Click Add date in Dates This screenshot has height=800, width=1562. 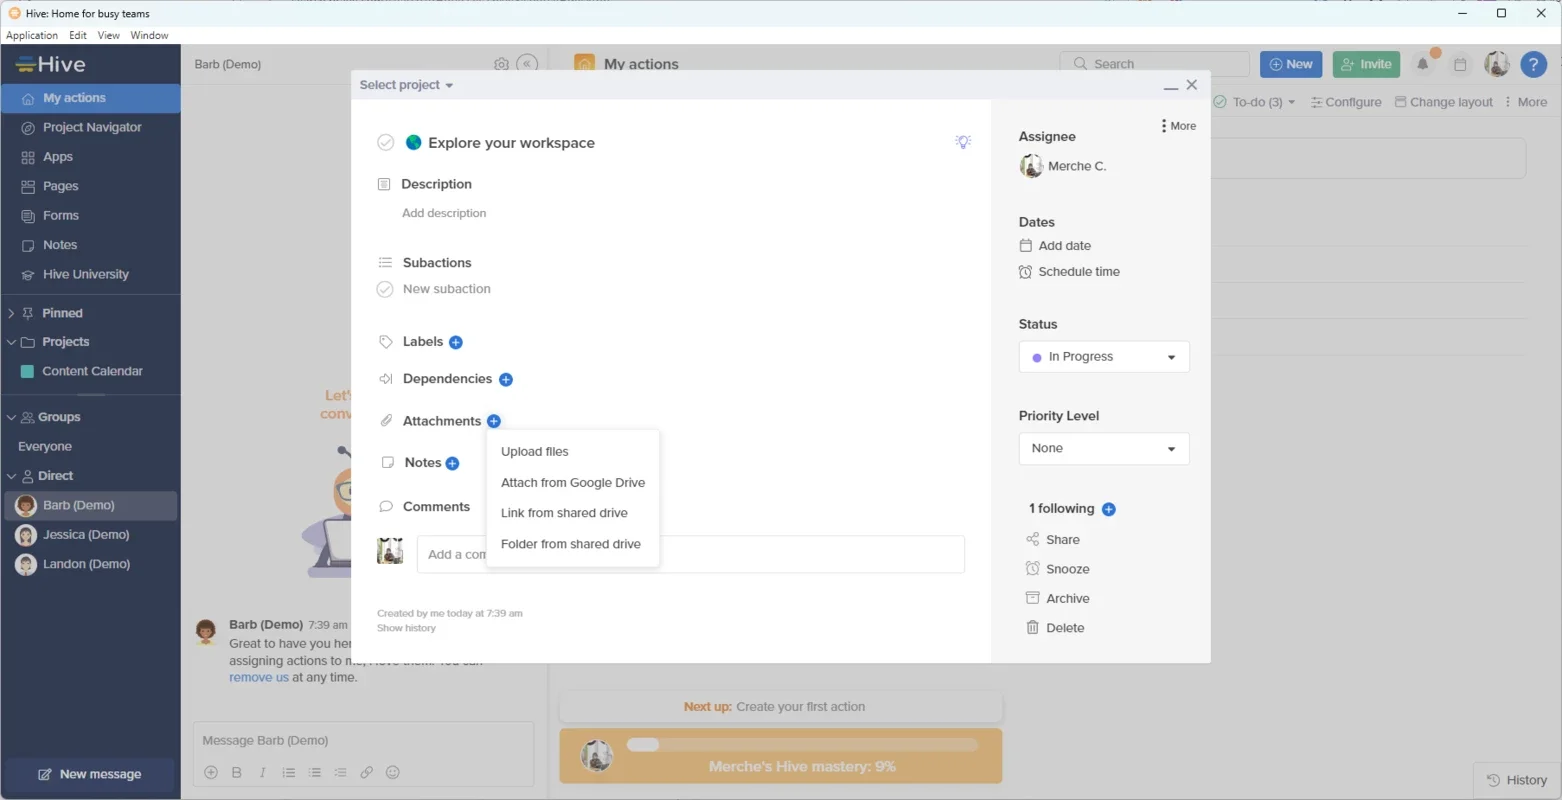(1055, 246)
